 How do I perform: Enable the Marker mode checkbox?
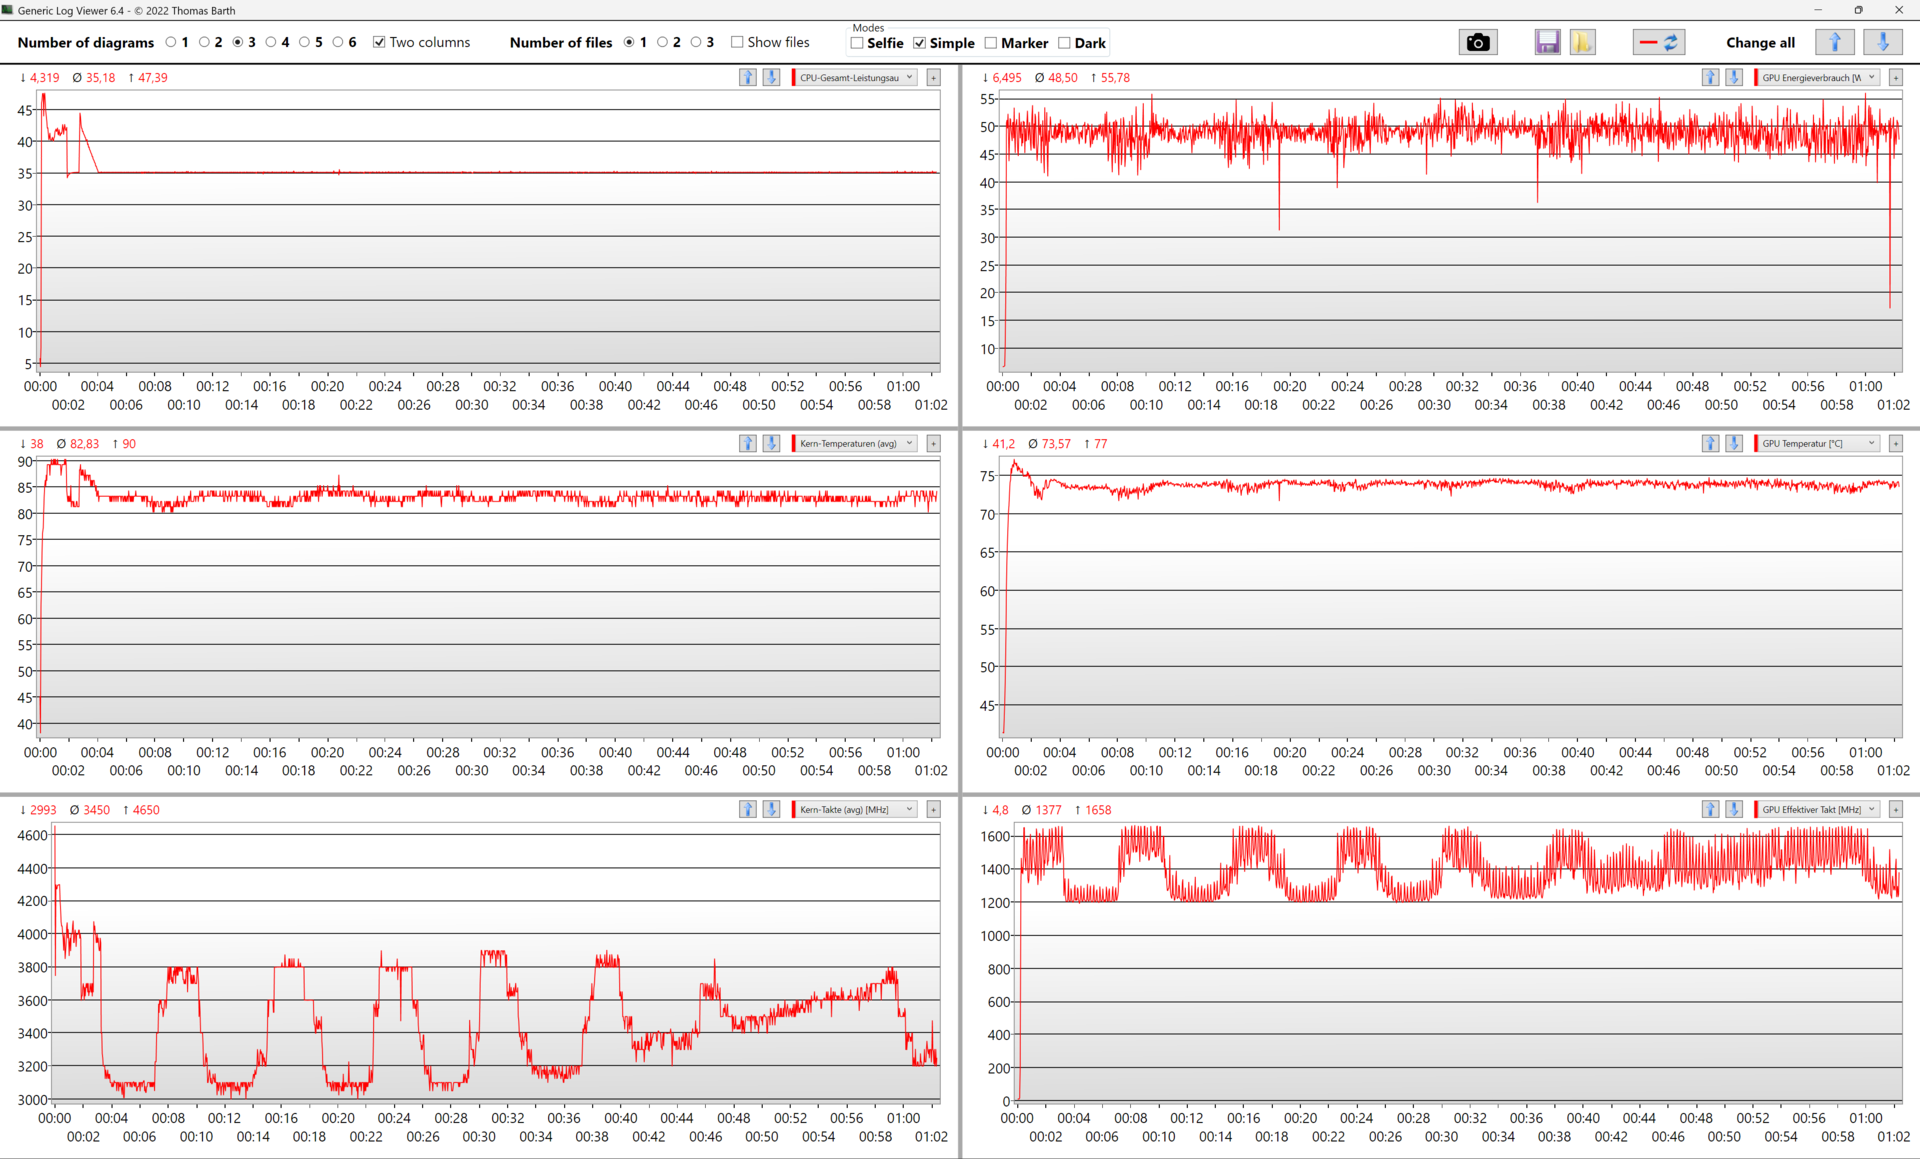click(991, 43)
